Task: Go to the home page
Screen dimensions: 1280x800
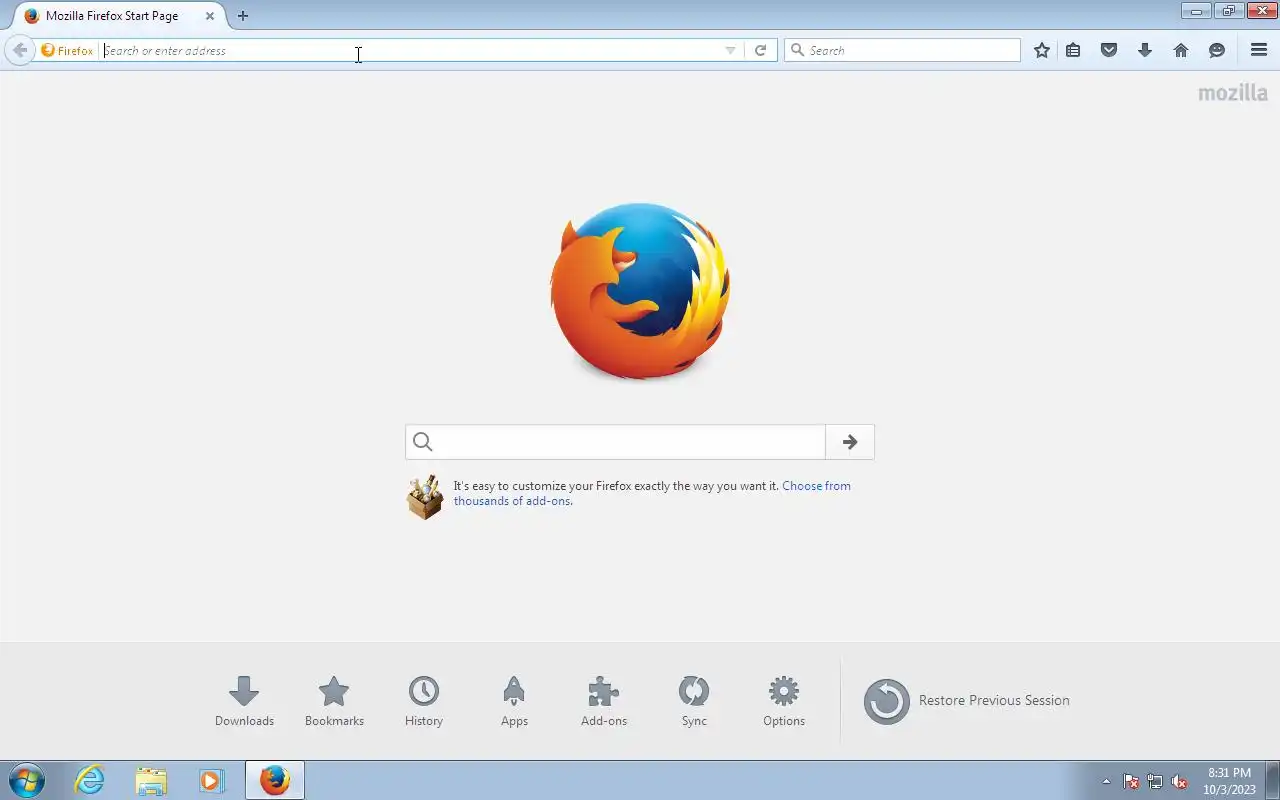Action: (1181, 50)
